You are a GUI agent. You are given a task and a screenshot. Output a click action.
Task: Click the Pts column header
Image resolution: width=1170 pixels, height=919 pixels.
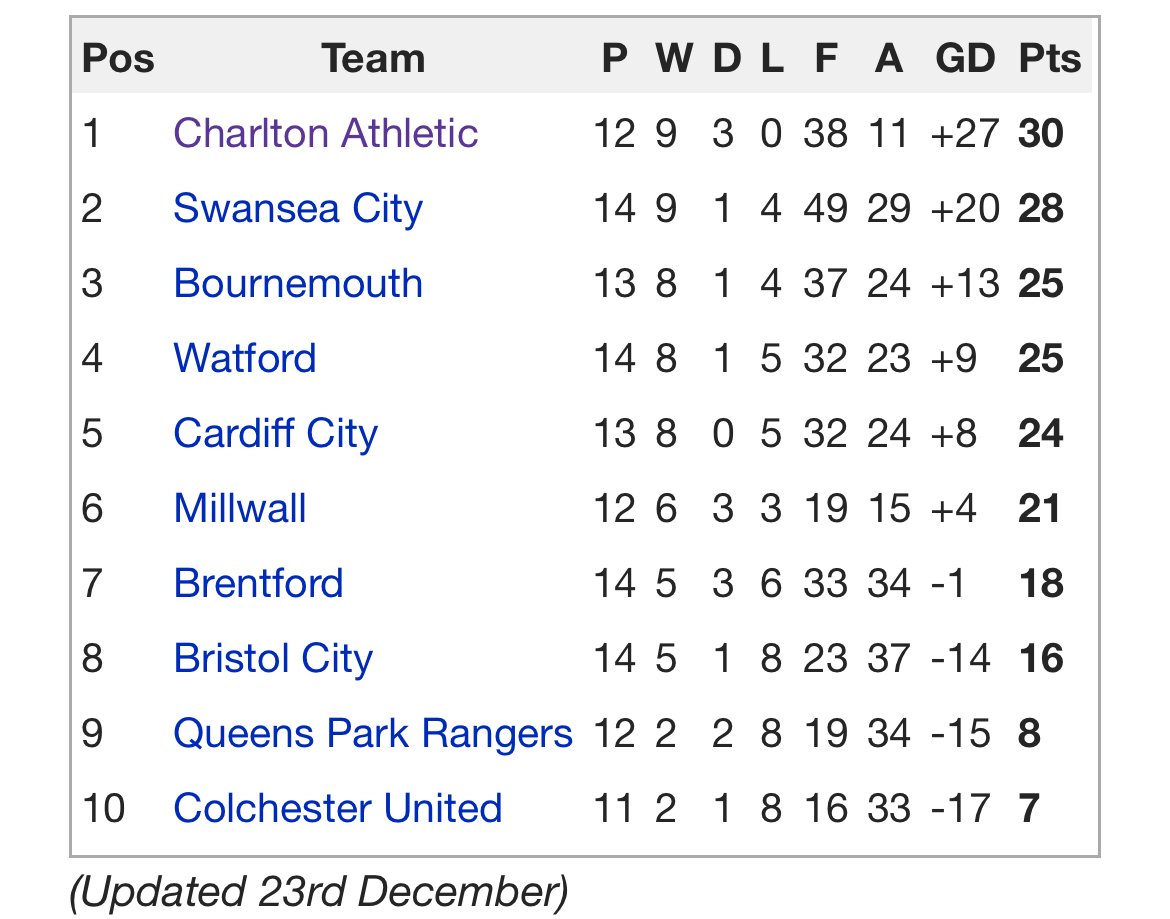tap(1049, 59)
